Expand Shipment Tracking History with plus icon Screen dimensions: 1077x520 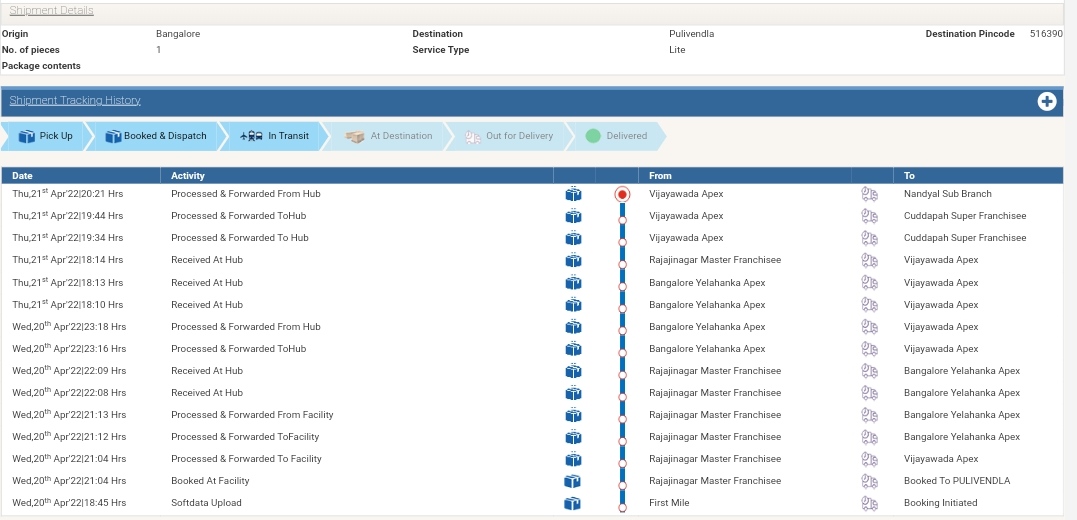click(x=1047, y=101)
